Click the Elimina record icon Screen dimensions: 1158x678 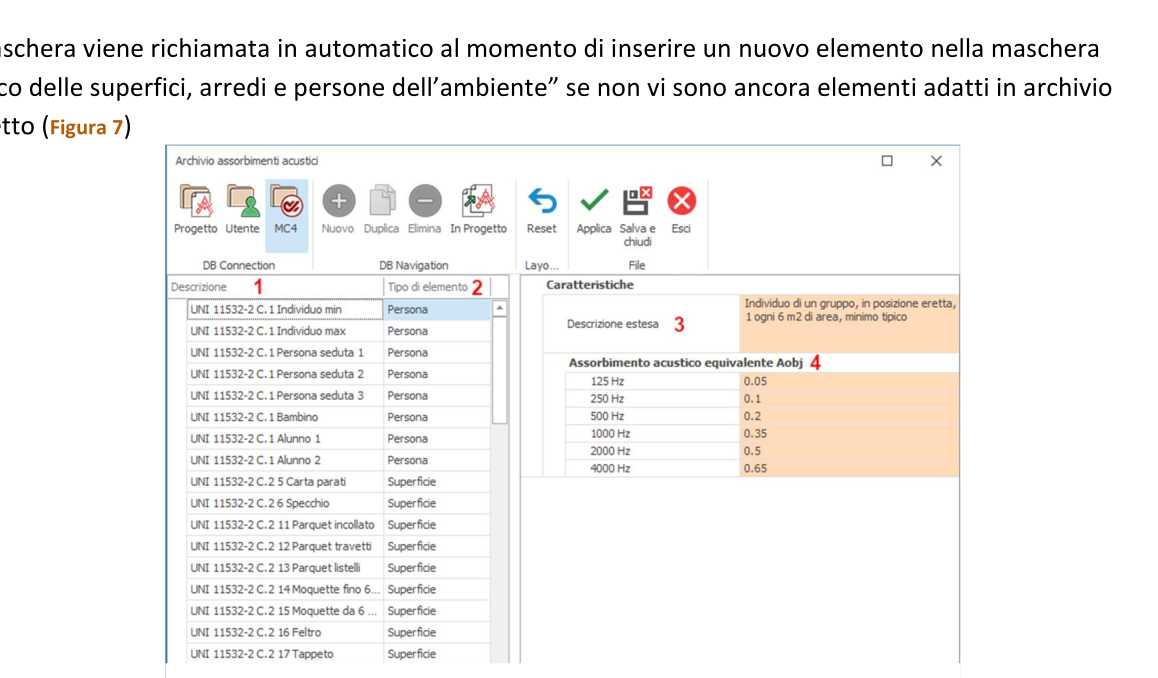point(425,201)
